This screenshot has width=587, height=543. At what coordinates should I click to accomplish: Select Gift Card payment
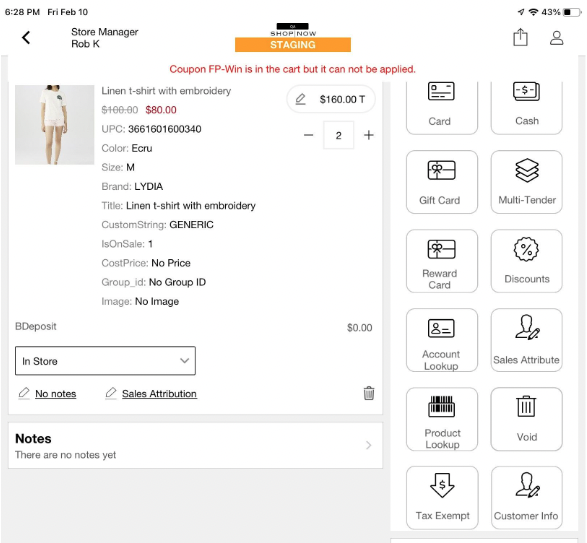coord(442,182)
